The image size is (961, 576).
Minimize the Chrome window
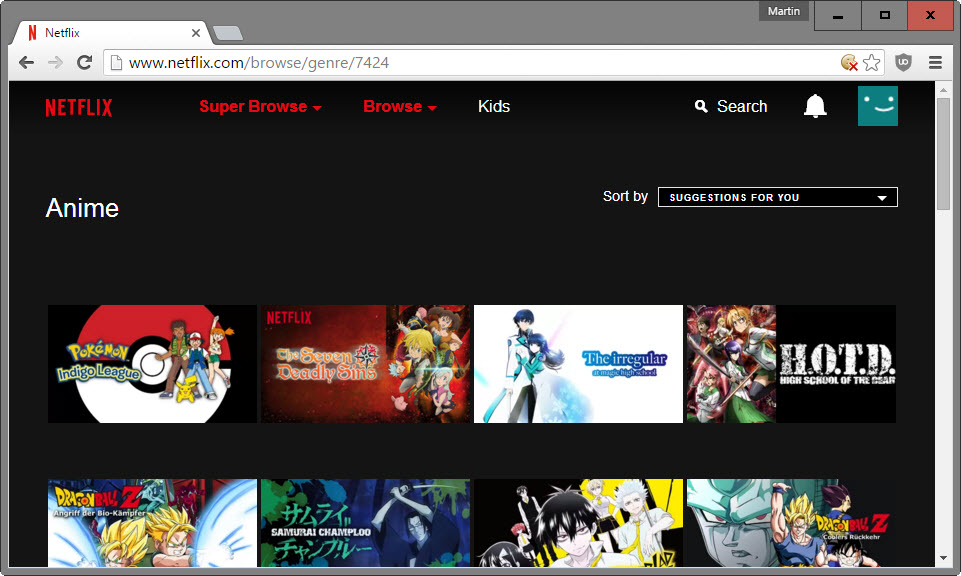coord(837,15)
